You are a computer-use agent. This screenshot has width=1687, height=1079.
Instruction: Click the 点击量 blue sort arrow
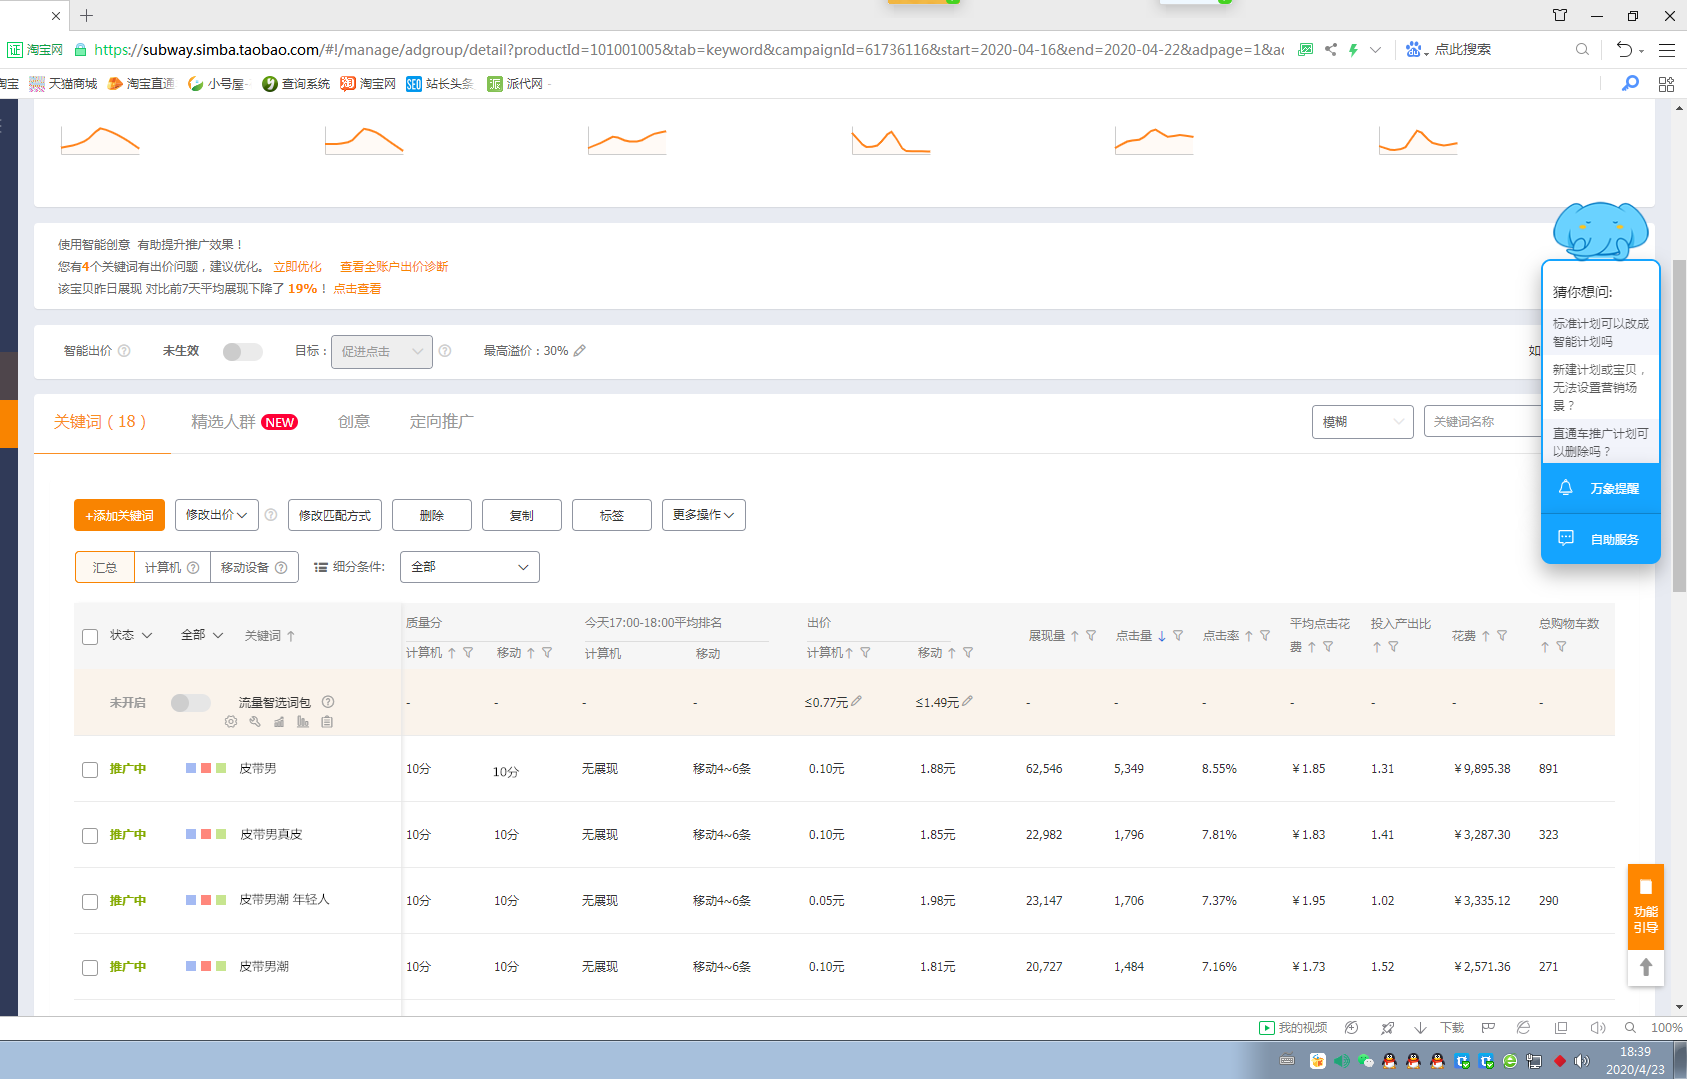[1162, 636]
